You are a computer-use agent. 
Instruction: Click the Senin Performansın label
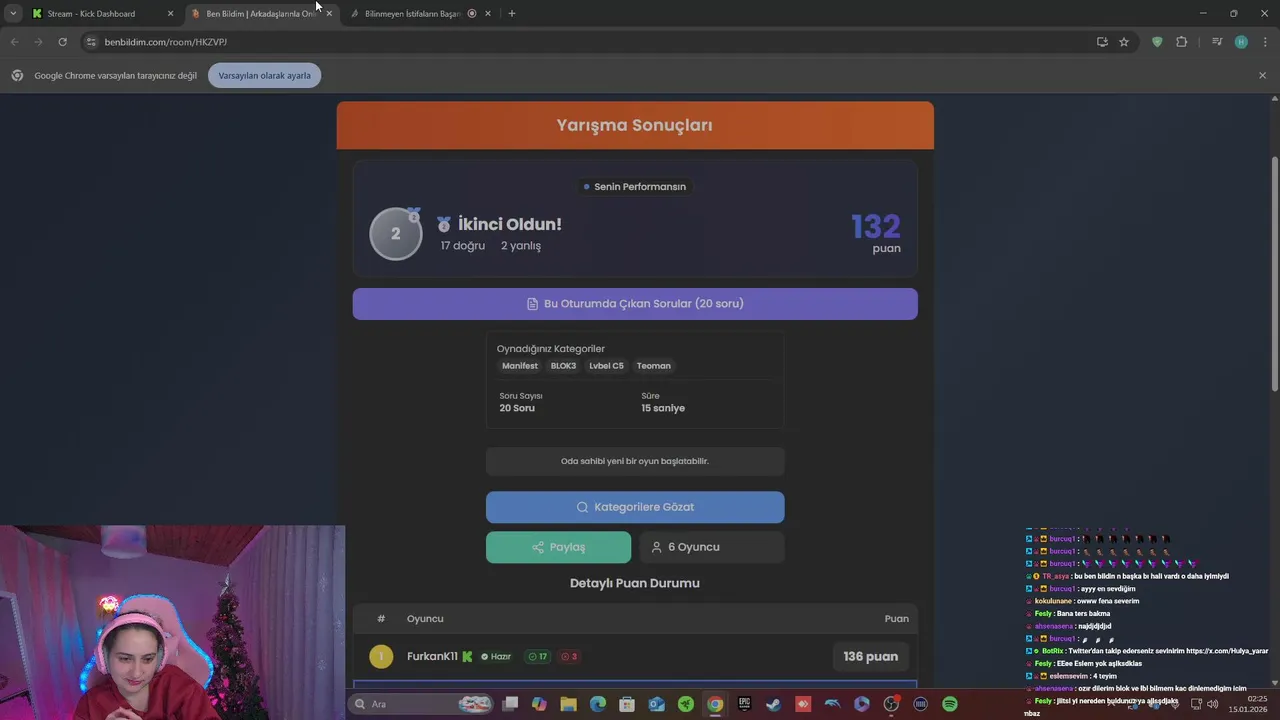click(x=635, y=187)
